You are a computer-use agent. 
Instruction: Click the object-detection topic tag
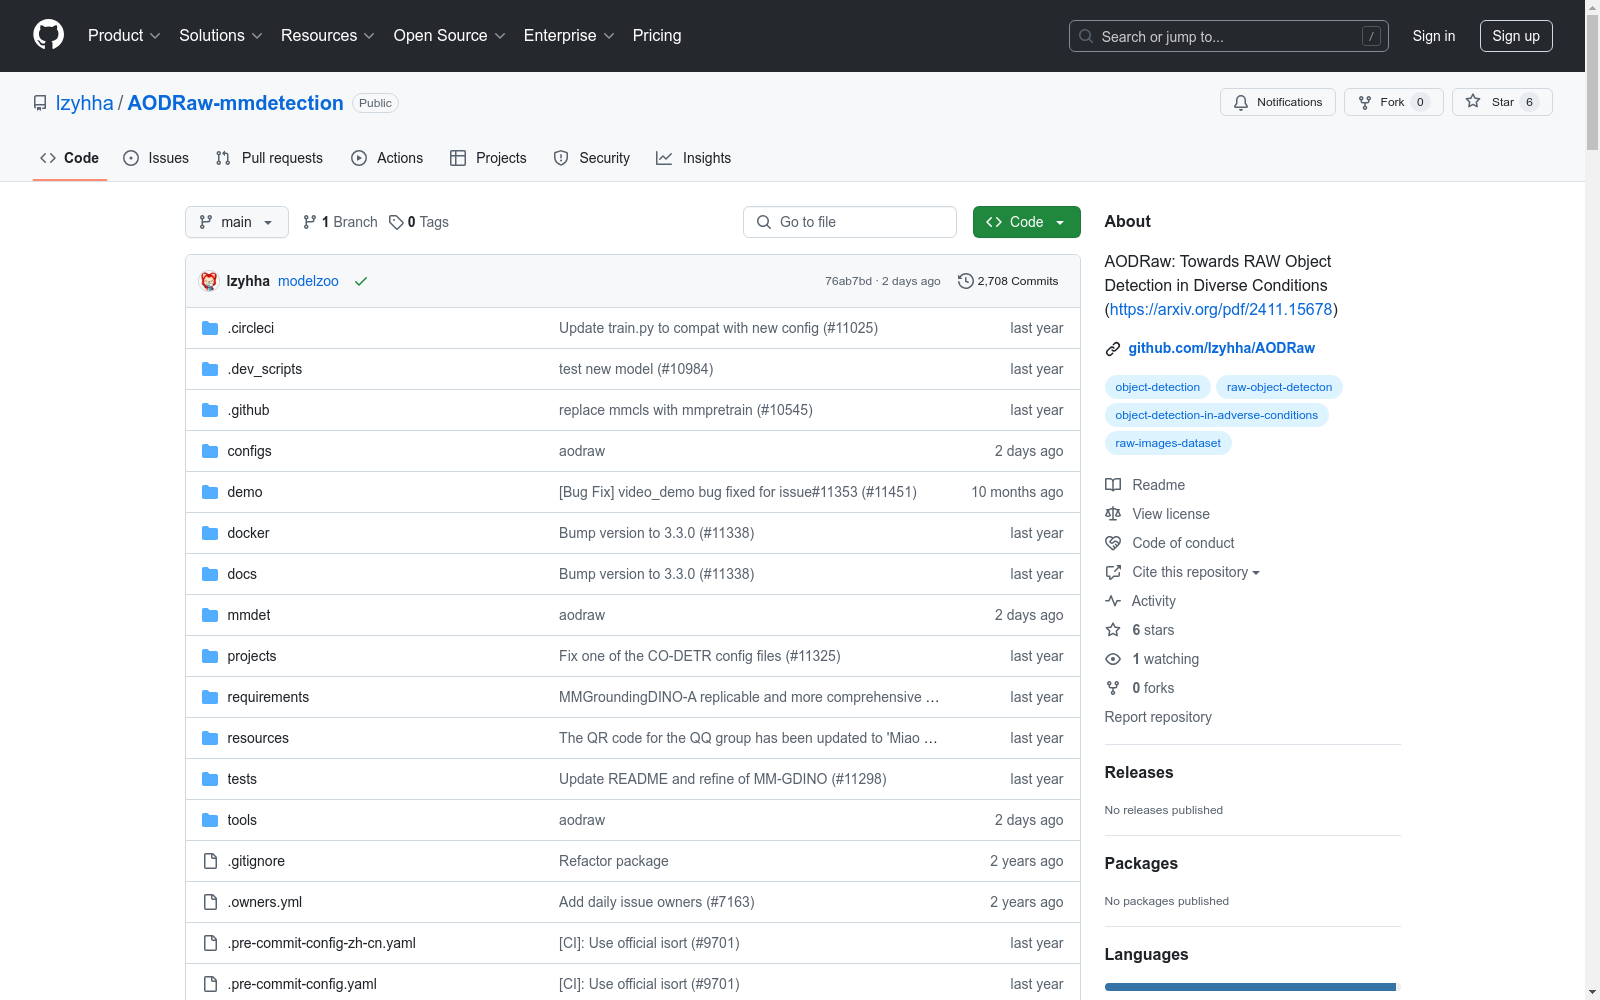[1158, 387]
